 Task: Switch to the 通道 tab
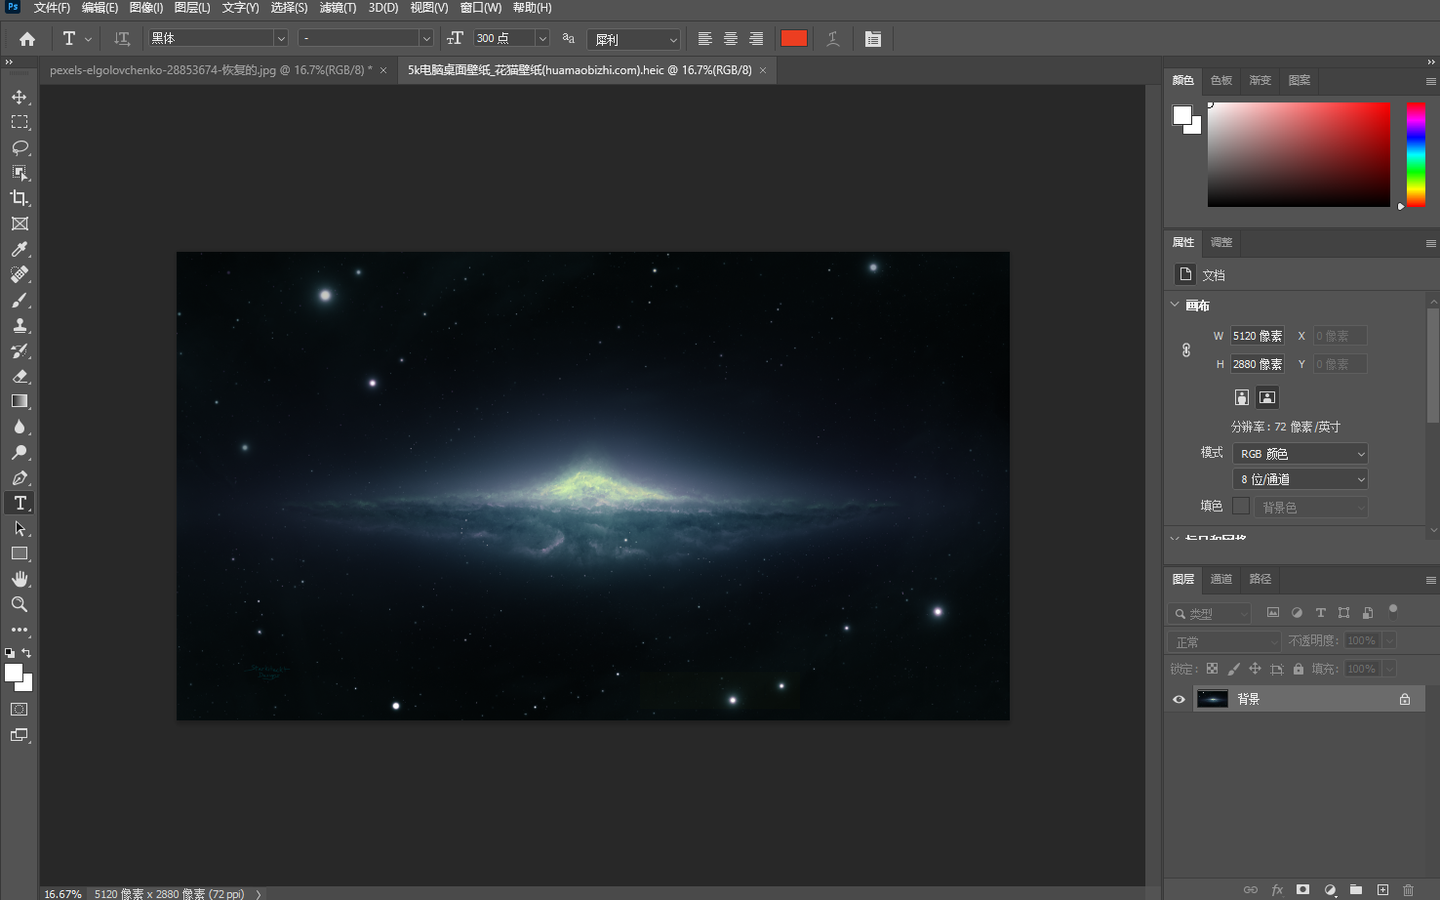click(x=1221, y=579)
